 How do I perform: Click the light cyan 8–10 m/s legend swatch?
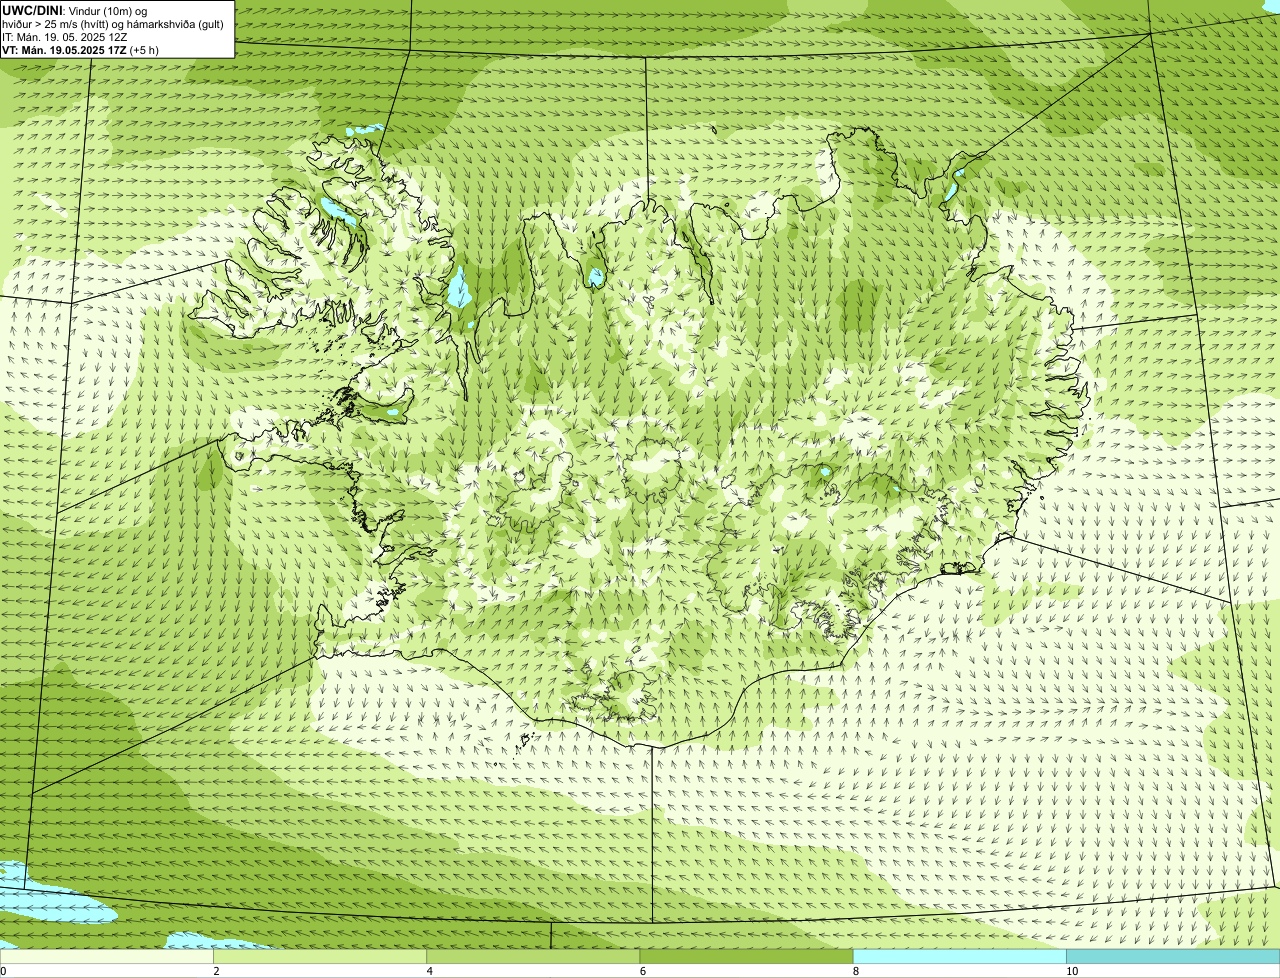959,957
